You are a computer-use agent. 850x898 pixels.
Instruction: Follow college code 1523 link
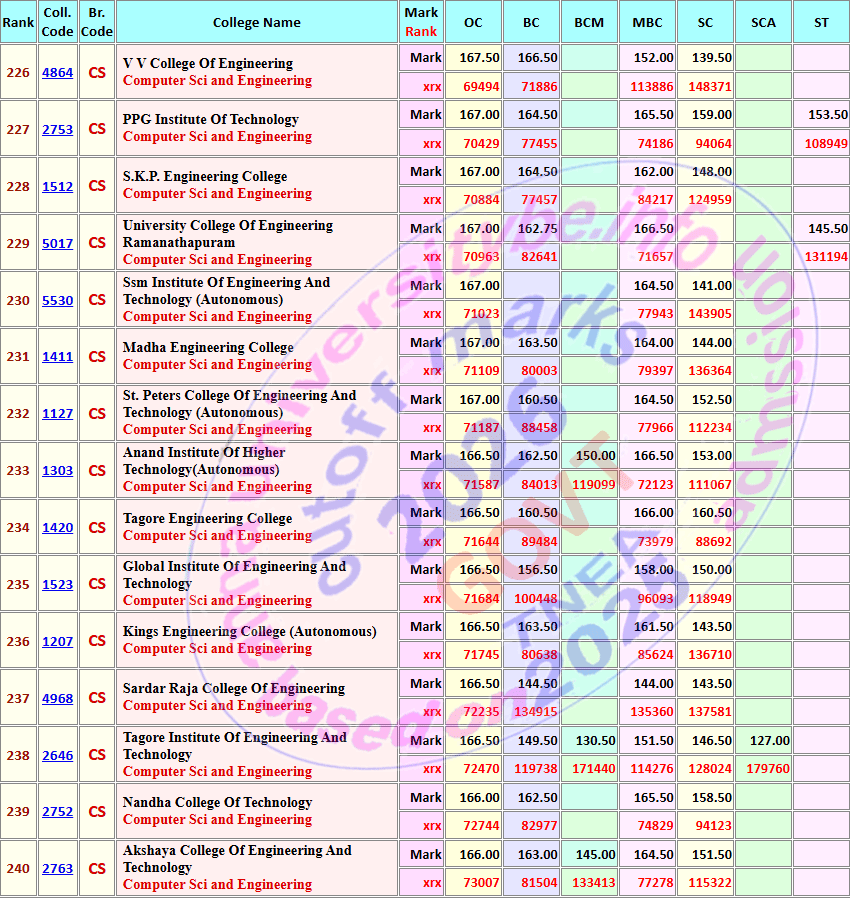[x=57, y=585]
